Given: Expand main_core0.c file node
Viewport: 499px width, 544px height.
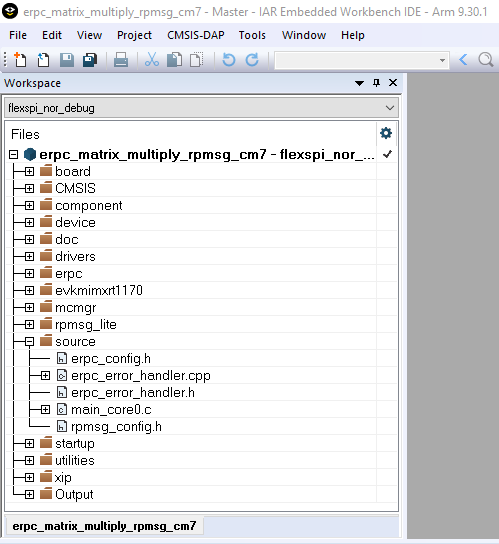Looking at the screenshot, I should point(45,409).
